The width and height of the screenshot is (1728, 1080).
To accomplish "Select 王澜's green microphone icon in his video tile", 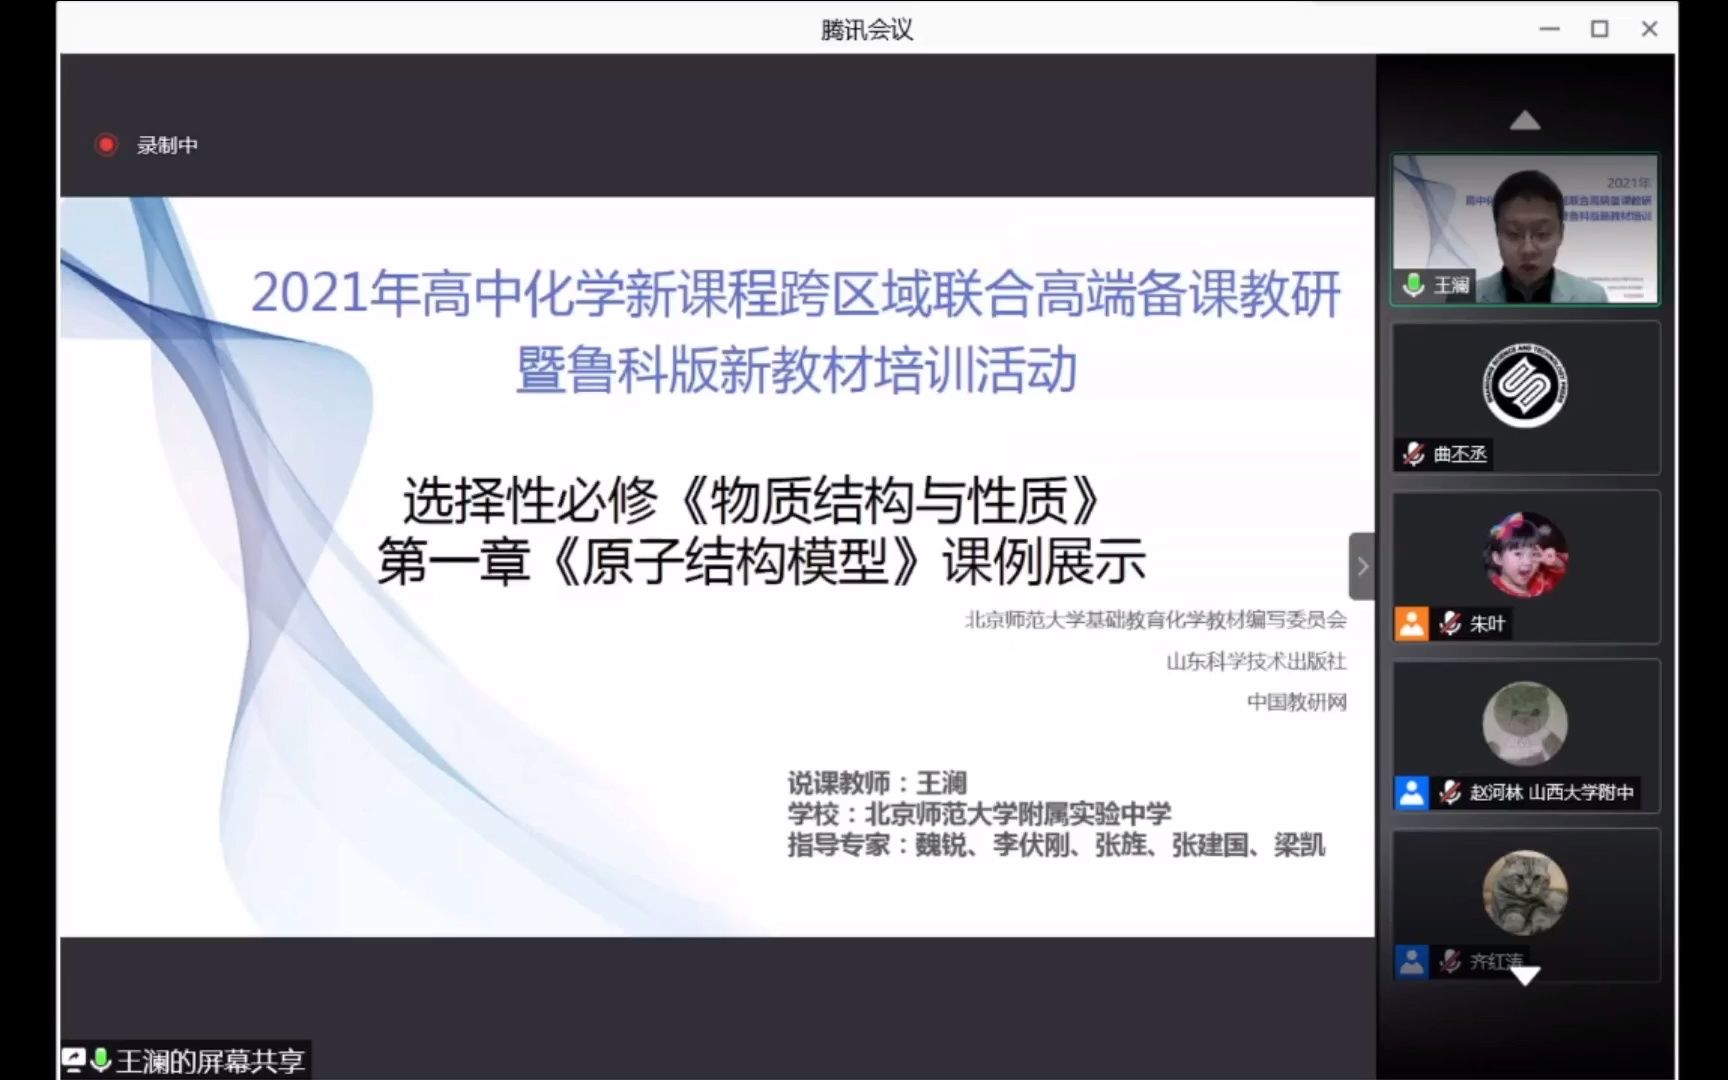I will pyautogui.click(x=1413, y=285).
